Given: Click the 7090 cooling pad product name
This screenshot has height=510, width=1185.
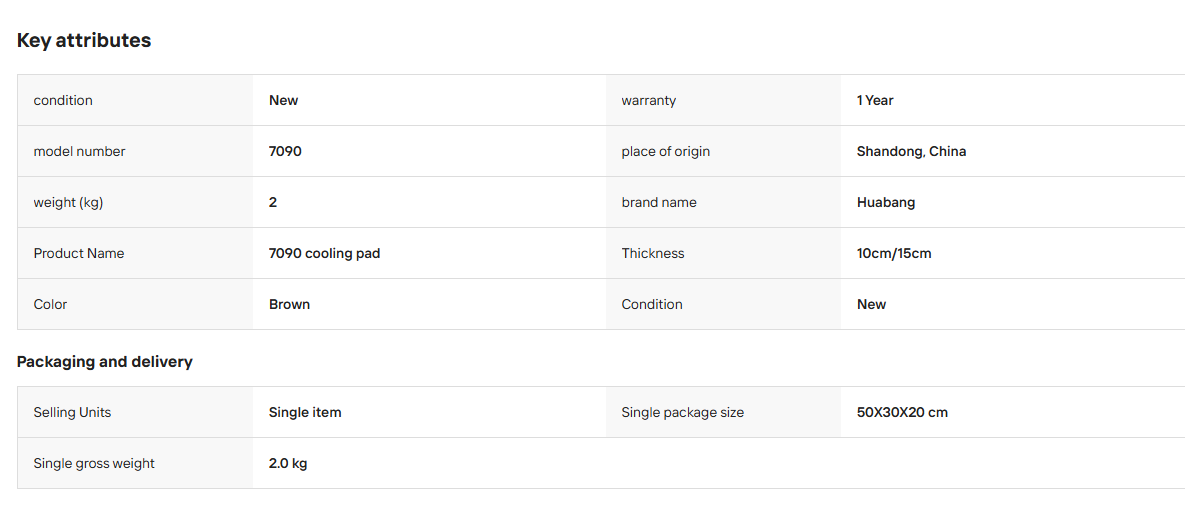Looking at the screenshot, I should coord(324,254).
